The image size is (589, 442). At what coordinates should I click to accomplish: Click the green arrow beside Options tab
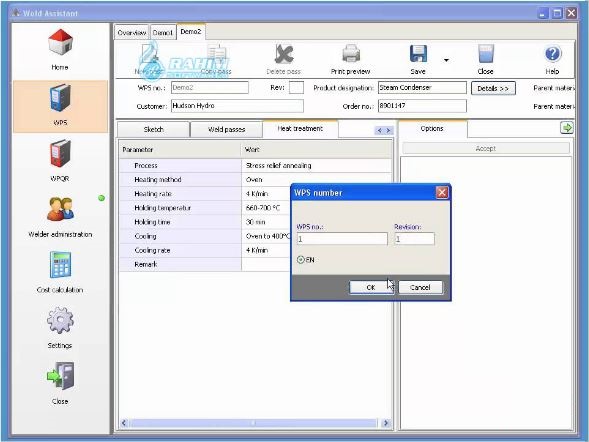pyautogui.click(x=566, y=128)
